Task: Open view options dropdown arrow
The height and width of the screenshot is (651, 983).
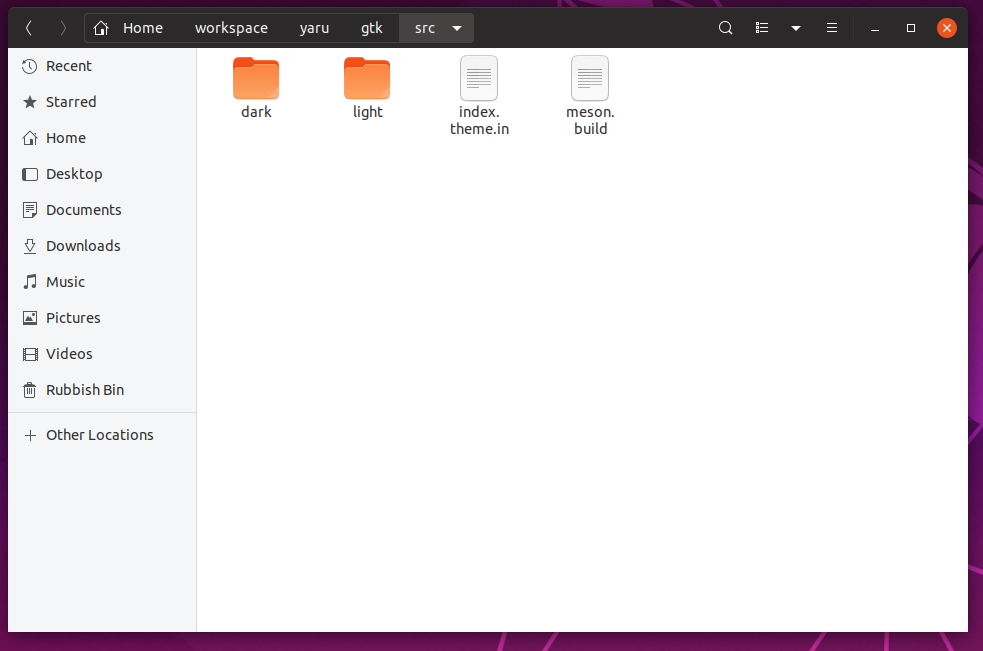Action: [x=796, y=28]
